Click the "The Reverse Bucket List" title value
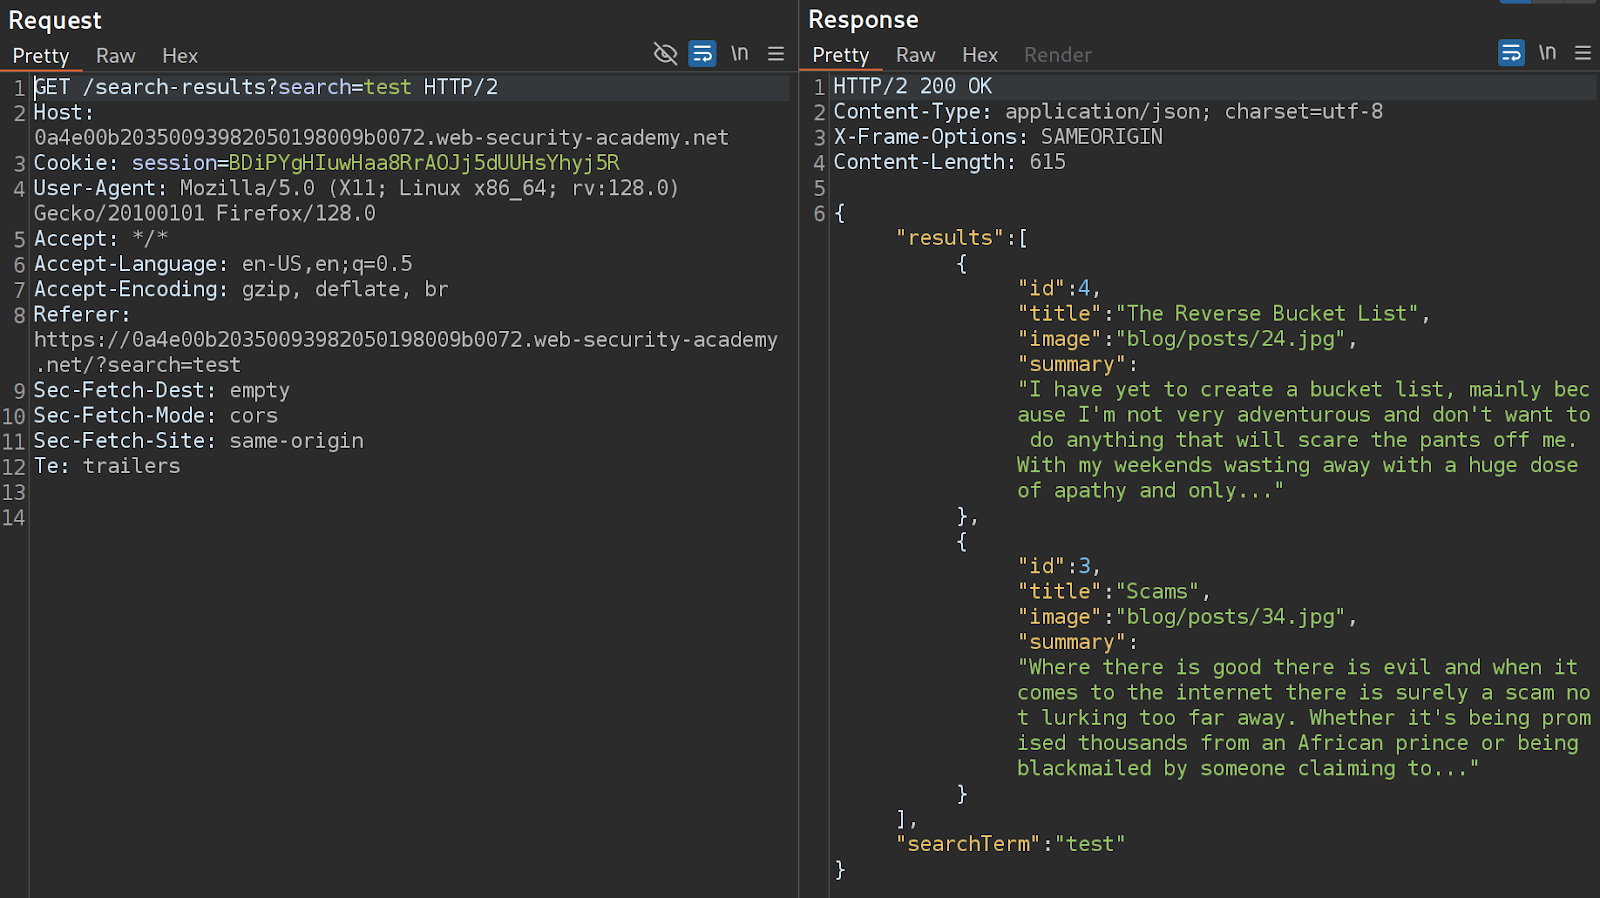The width and height of the screenshot is (1600, 898). [1267, 314]
